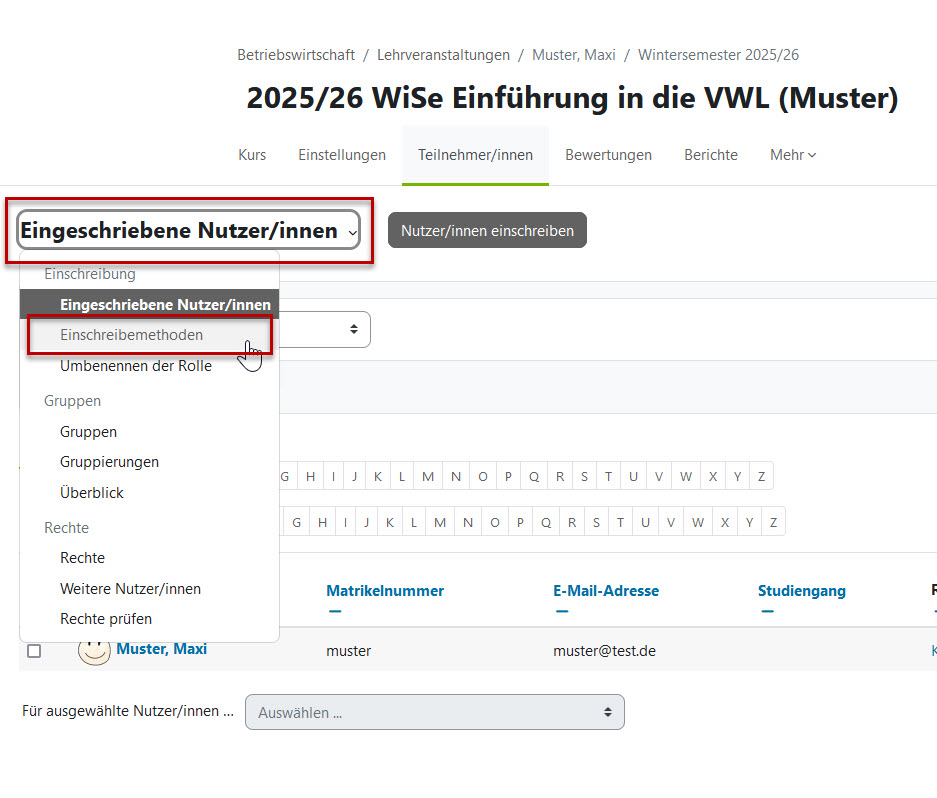Filter the list by letter M
This screenshot has height=798, width=937.
[428, 476]
